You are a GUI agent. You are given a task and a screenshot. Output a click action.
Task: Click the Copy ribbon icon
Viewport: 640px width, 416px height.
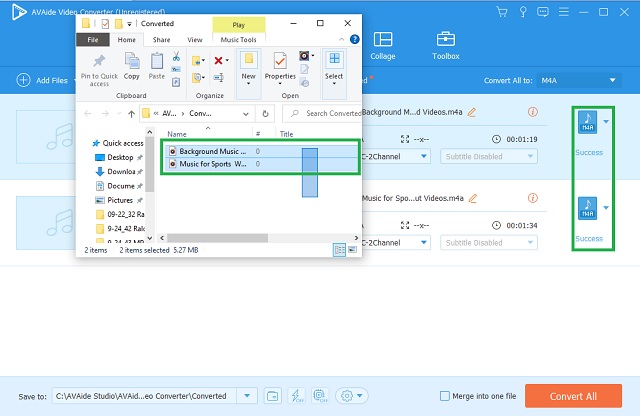coord(131,66)
